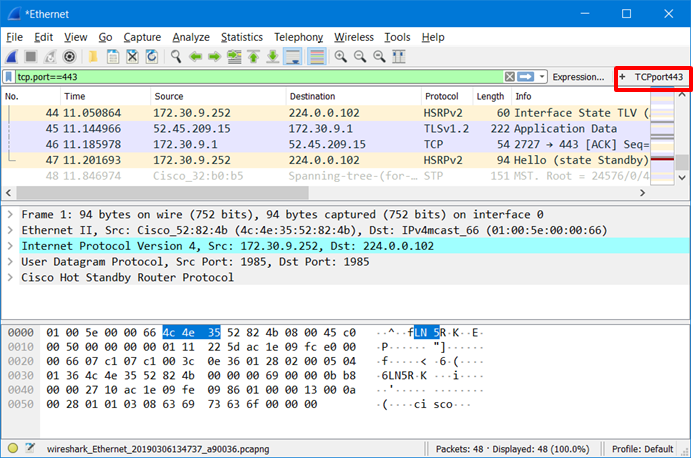Expand the Ethernet II layer

click(10, 230)
